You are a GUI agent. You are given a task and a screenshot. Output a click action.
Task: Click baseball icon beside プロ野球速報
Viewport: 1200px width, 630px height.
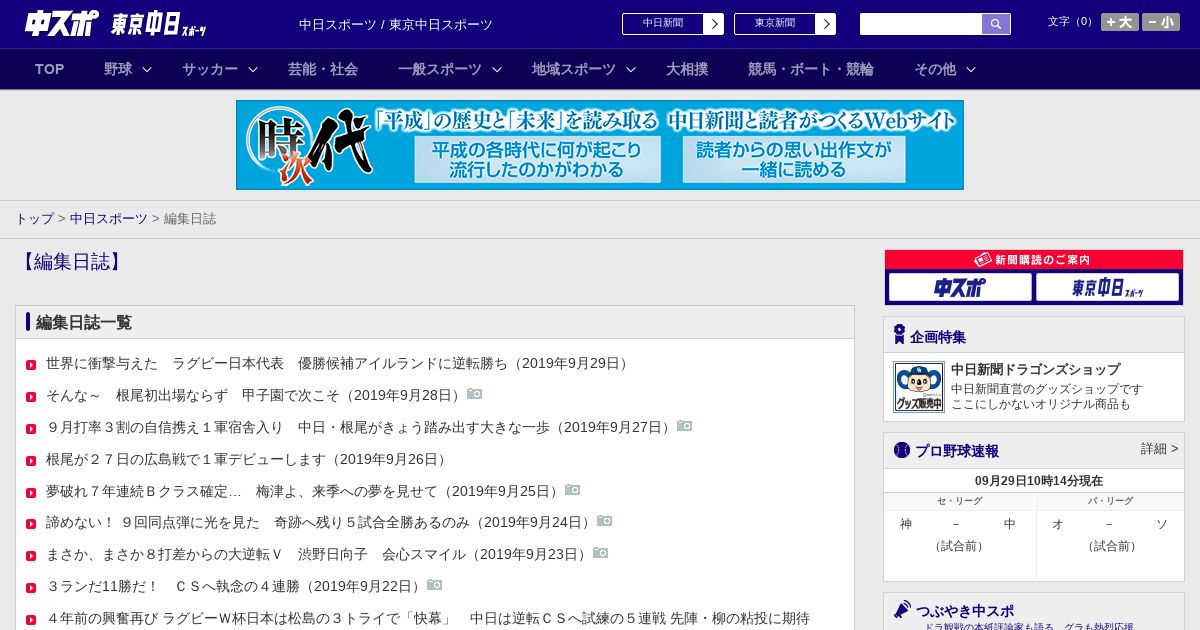click(901, 450)
